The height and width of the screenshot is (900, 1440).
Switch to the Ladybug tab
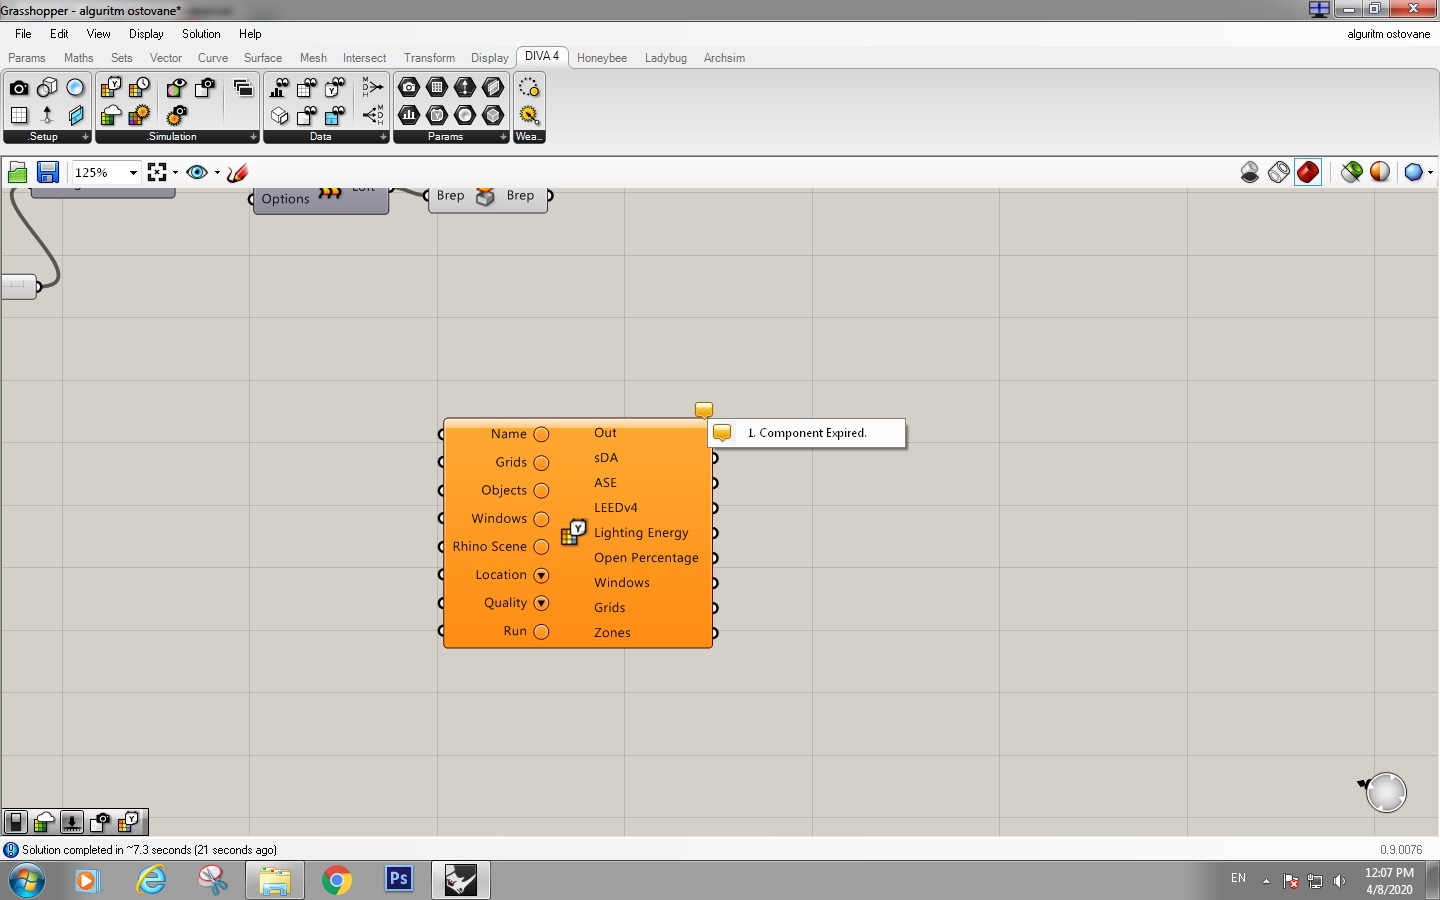(x=666, y=58)
